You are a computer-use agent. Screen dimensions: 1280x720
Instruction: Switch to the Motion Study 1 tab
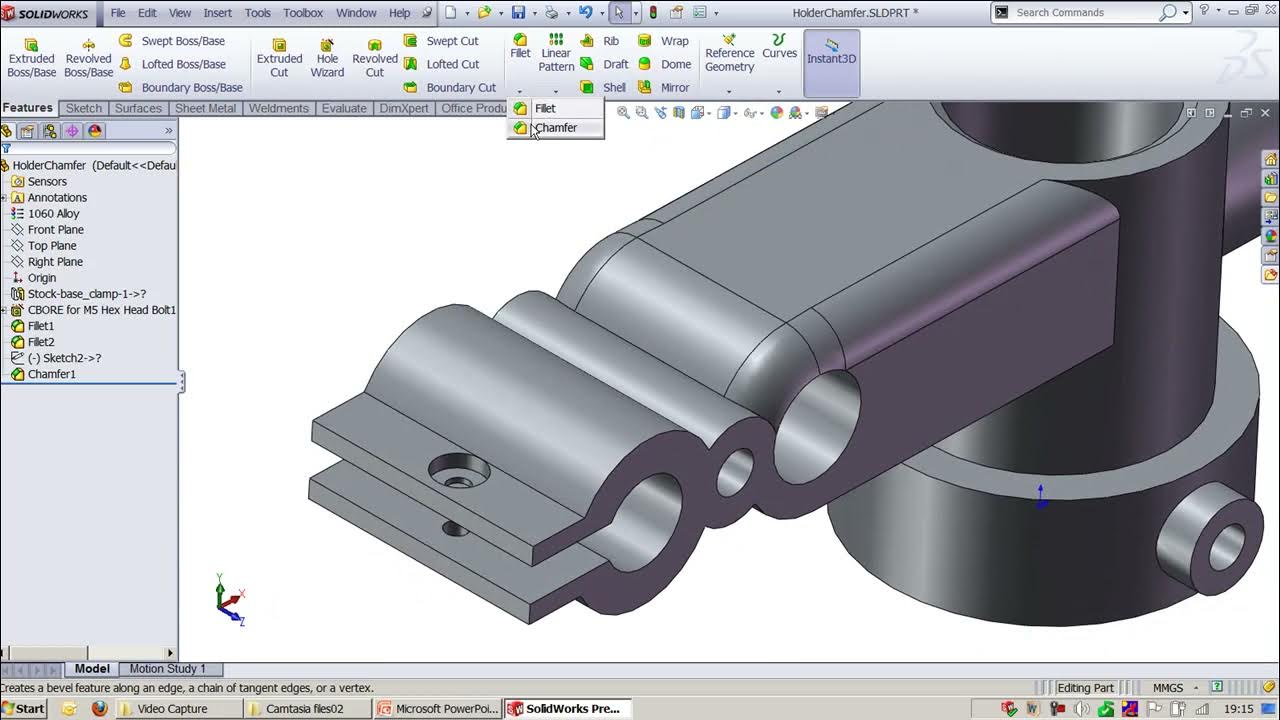pyautogui.click(x=167, y=669)
